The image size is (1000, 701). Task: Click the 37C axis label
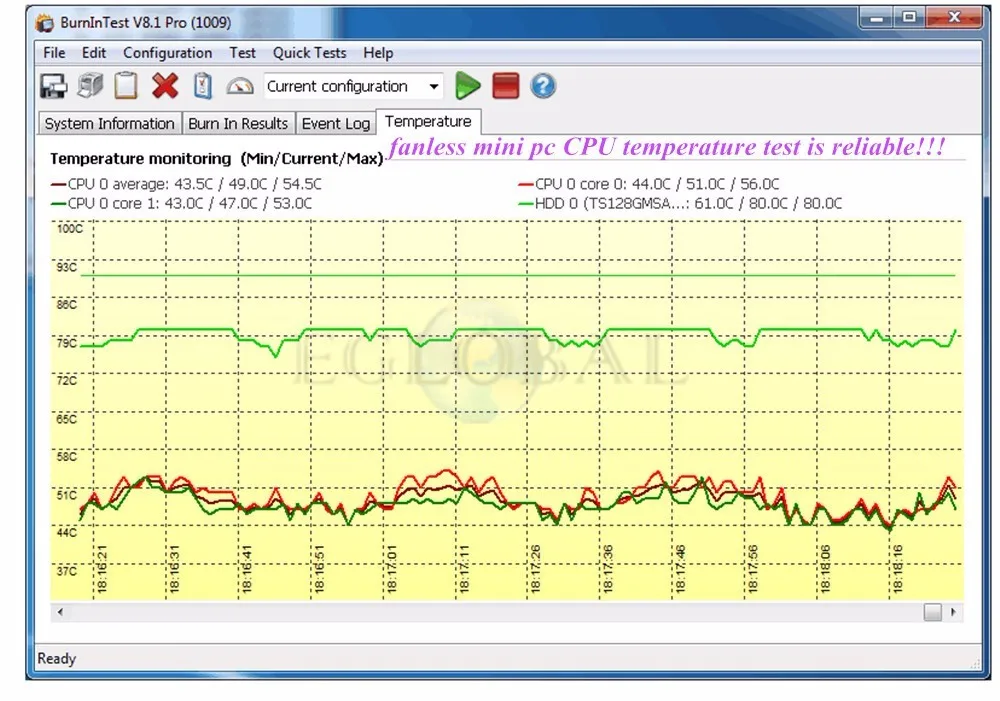tap(66, 571)
